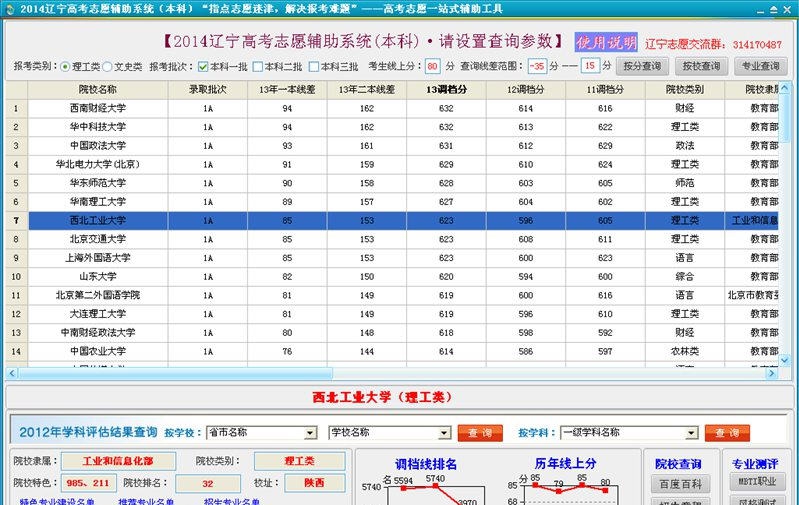The image size is (799, 505).
Task: Sort by 13年一本线差 column header
Action: pos(287,90)
